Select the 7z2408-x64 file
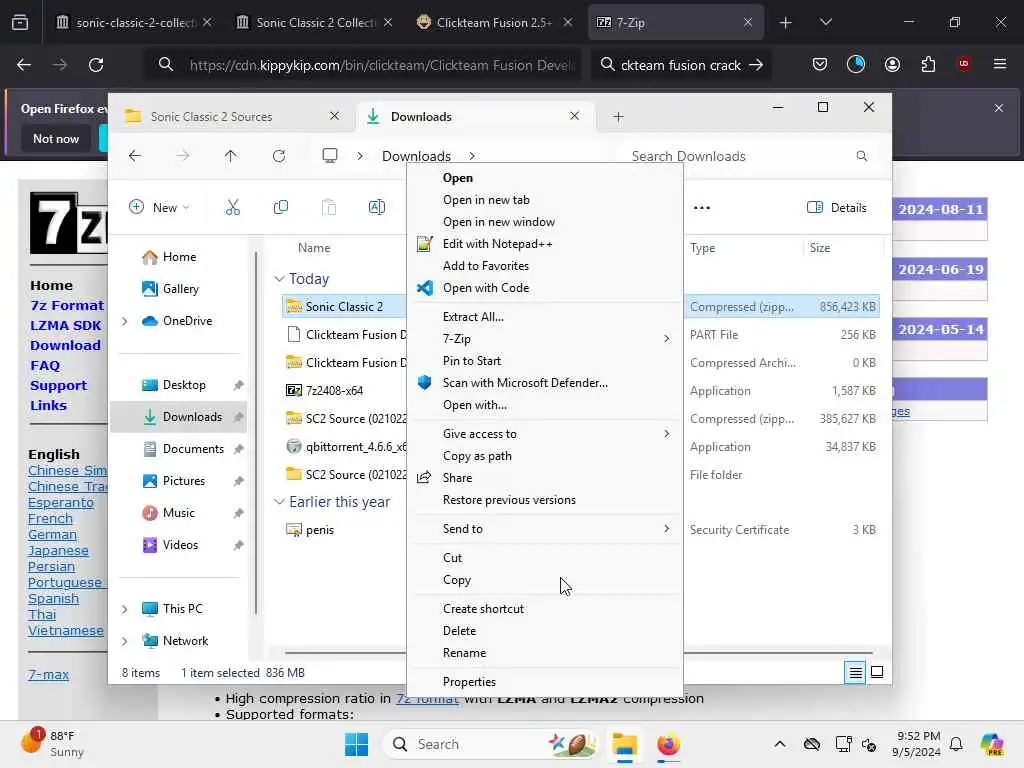The height and width of the screenshot is (768, 1024). 334,391
